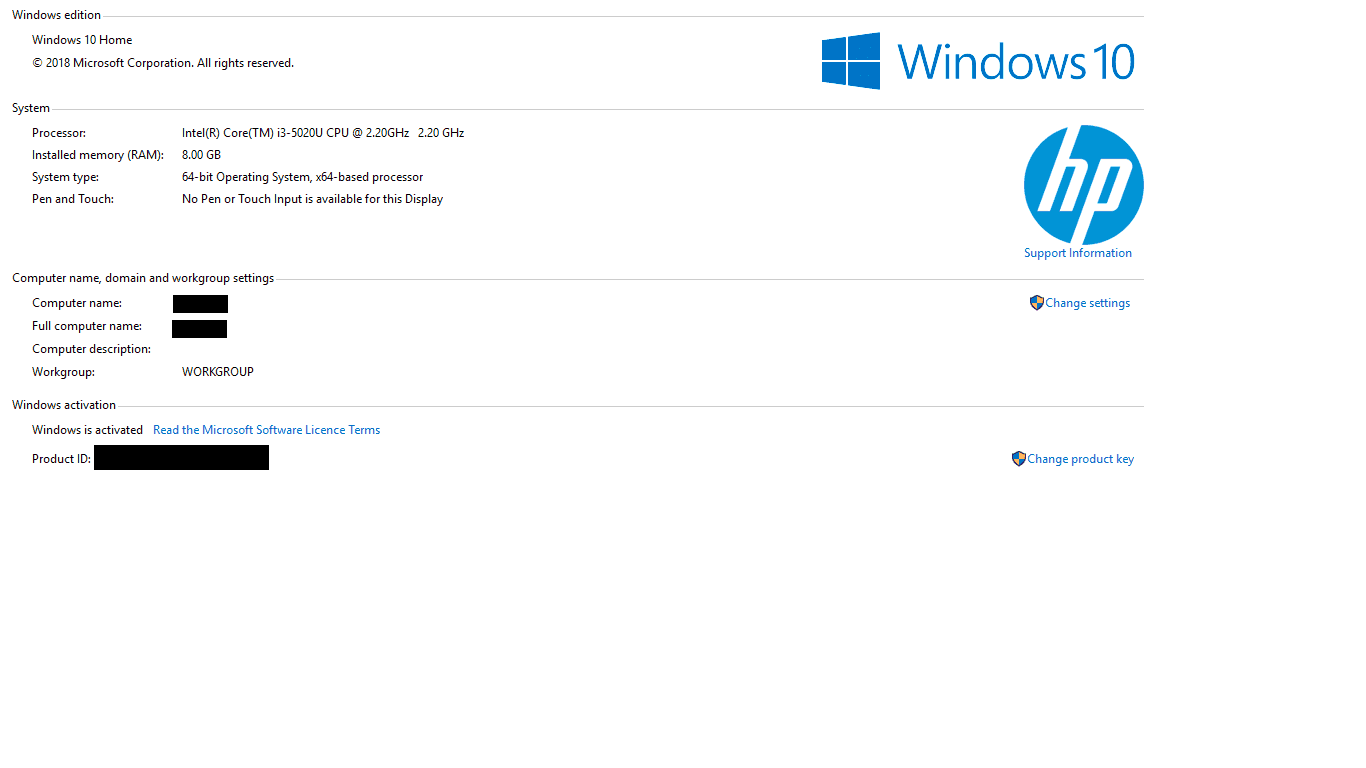Viewport: 1366px width, 768px height.
Task: Click shield icon beside Change product key
Action: click(x=1019, y=459)
